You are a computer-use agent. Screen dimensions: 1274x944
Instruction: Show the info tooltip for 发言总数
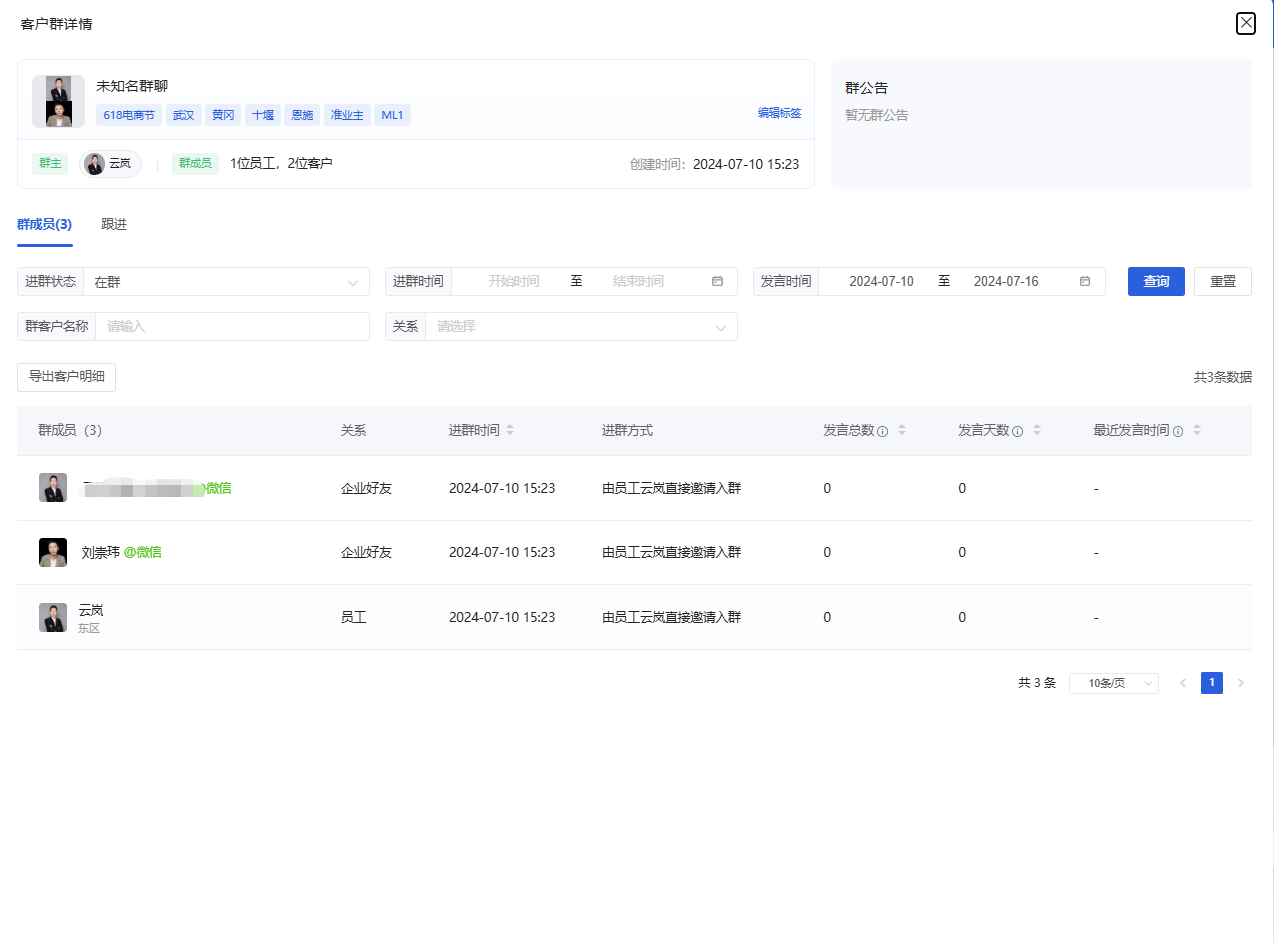click(x=883, y=431)
